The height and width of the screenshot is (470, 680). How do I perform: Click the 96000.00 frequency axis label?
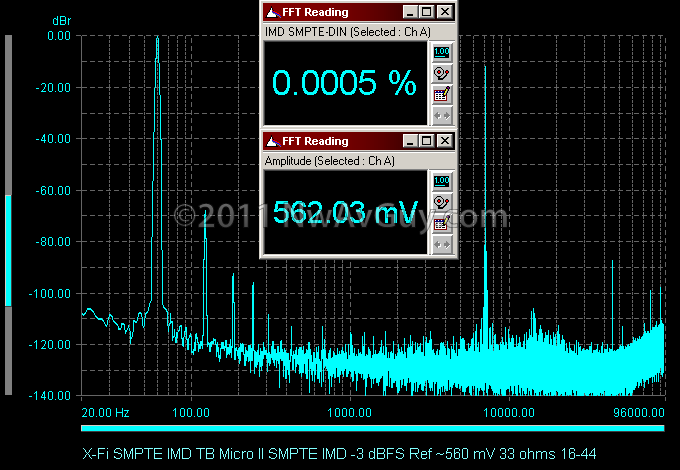[x=639, y=412]
